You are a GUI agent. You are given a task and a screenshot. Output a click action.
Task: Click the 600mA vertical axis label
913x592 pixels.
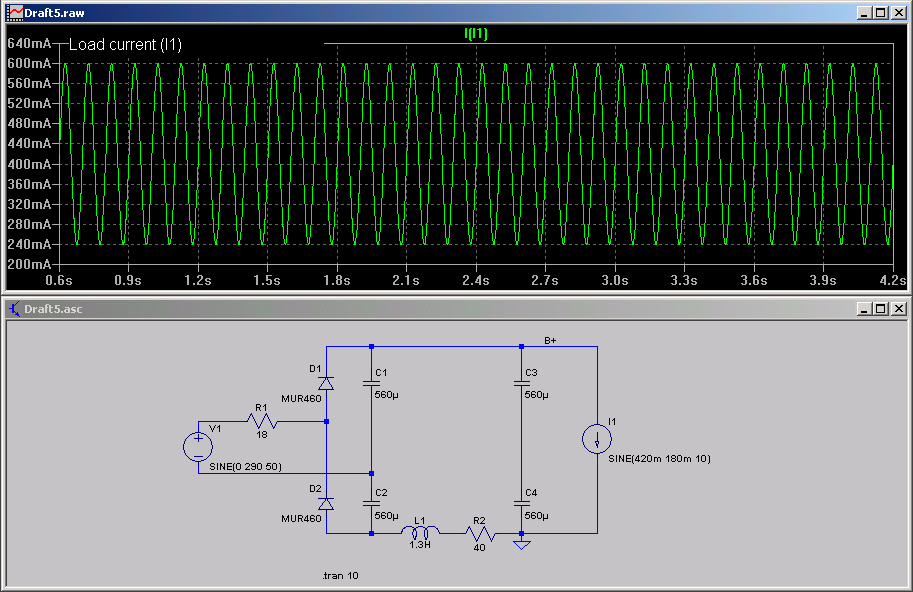coord(29,63)
